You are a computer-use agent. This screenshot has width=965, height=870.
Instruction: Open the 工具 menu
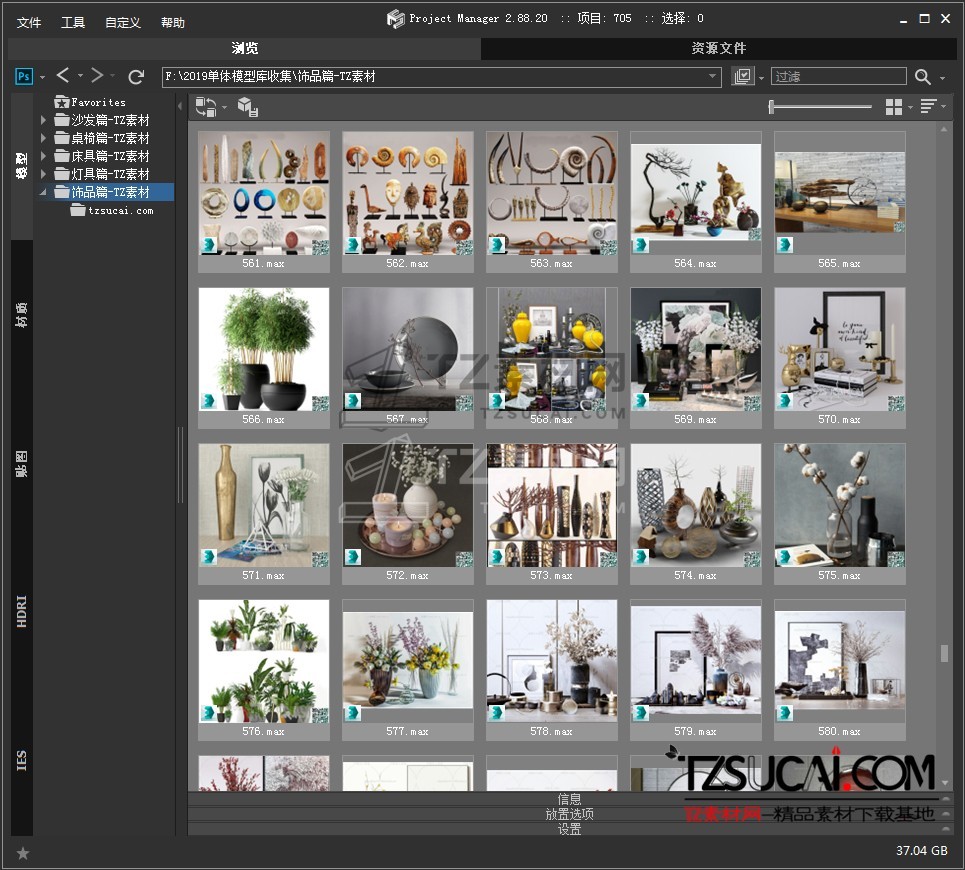(x=73, y=22)
